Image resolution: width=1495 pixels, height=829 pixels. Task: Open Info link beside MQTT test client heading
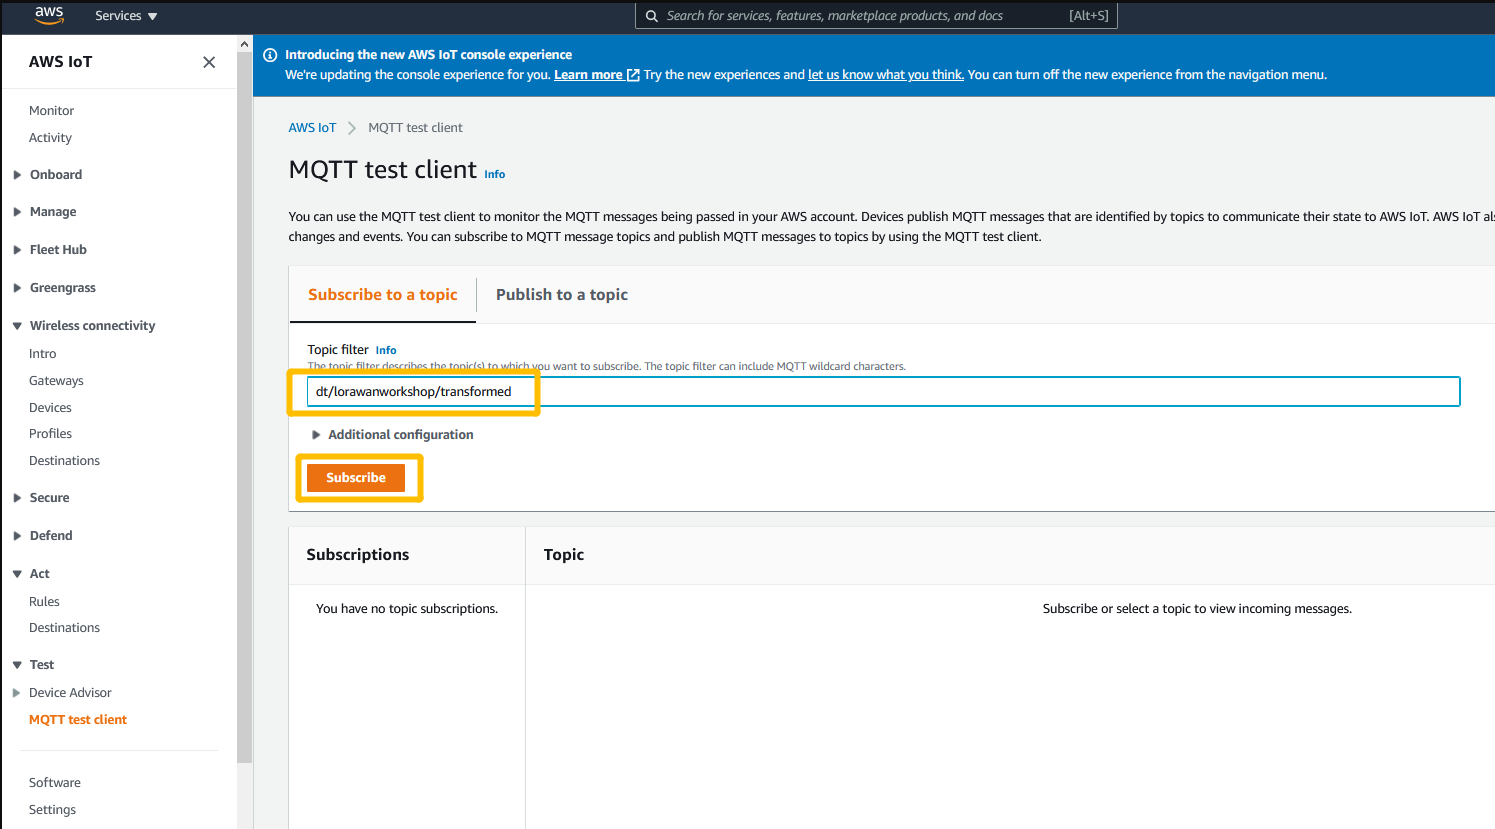coord(495,174)
